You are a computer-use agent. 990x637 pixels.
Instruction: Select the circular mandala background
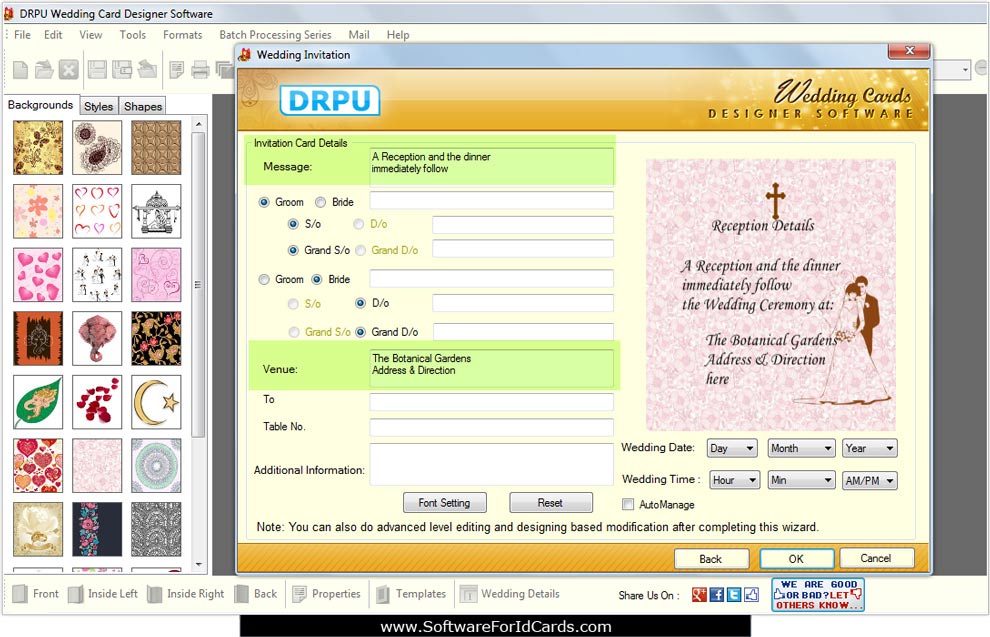click(x=156, y=466)
